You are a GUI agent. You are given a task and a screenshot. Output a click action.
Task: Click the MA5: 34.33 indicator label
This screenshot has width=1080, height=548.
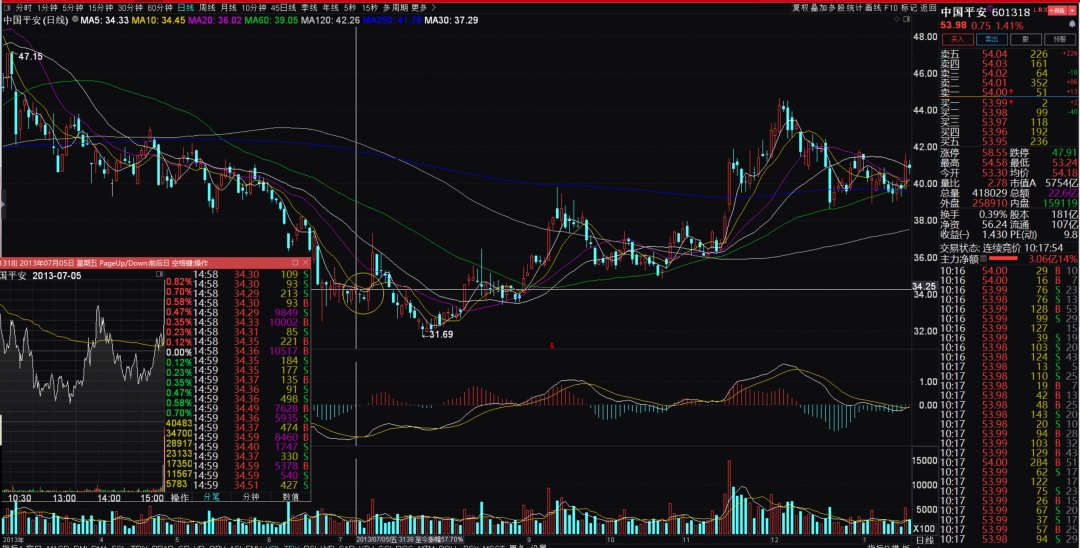(x=105, y=21)
